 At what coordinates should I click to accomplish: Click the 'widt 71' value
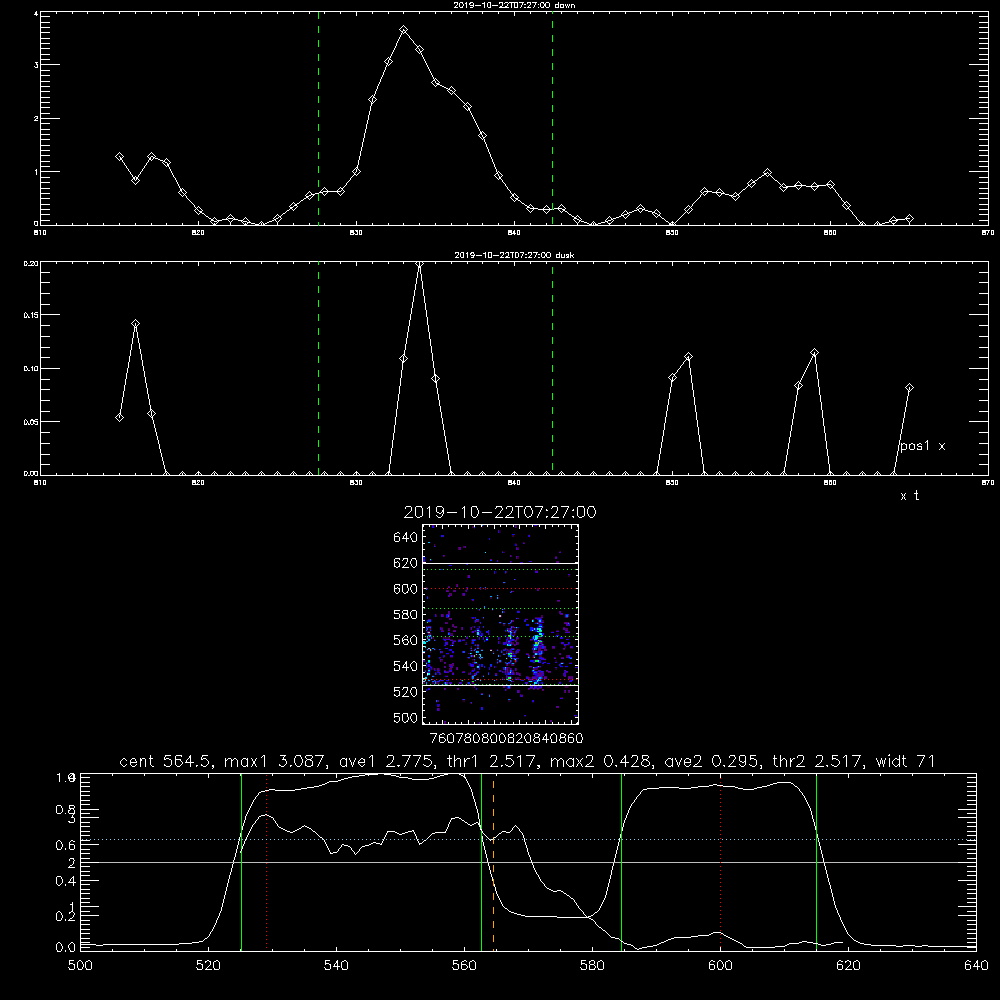[x=906, y=761]
